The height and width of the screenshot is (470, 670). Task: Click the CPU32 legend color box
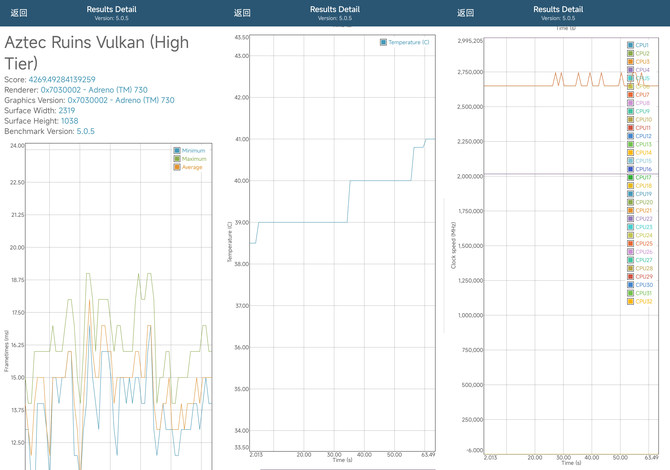631,301
